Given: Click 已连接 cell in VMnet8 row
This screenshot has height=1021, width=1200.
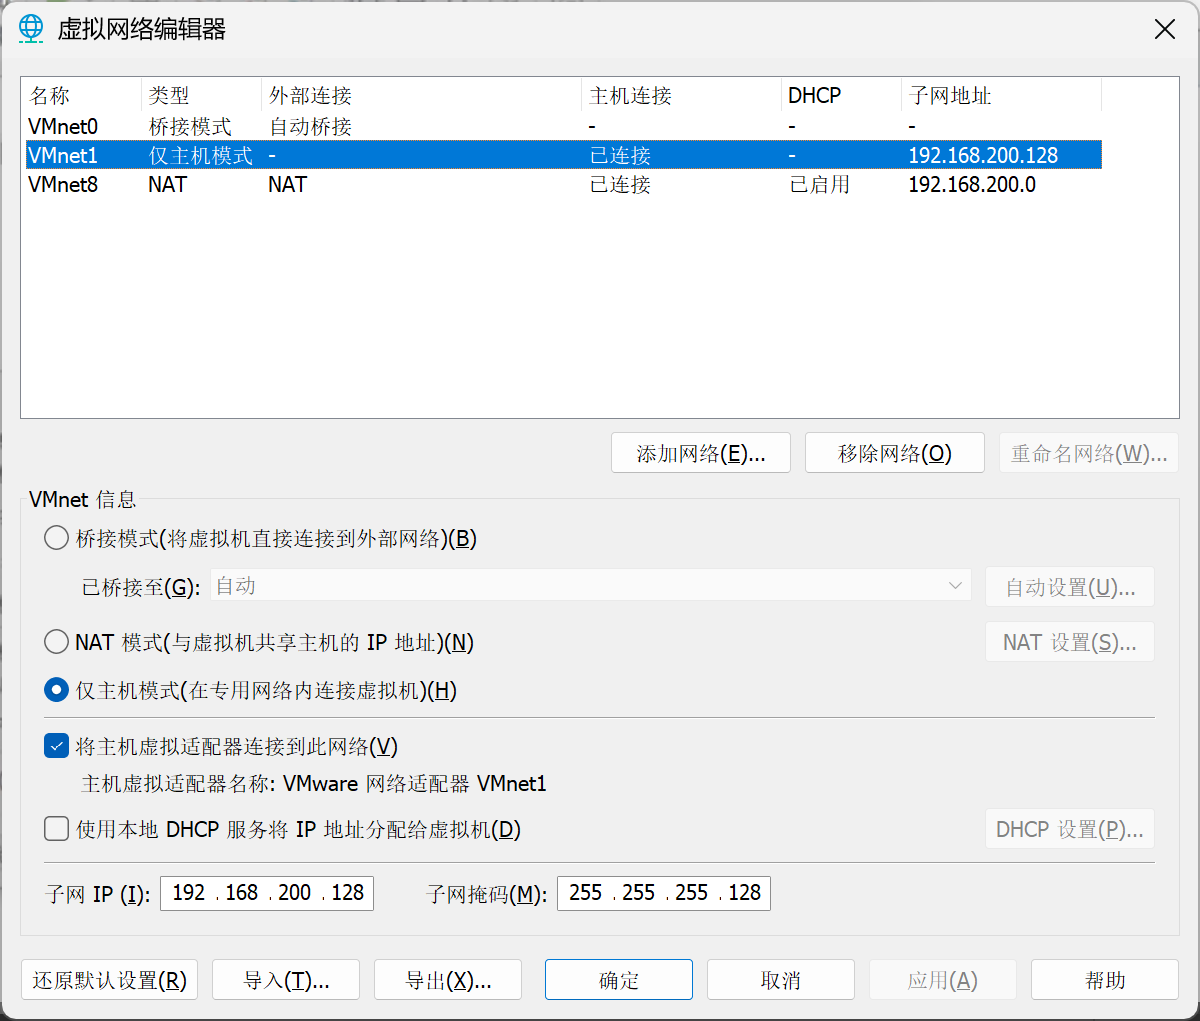Looking at the screenshot, I should 620,184.
